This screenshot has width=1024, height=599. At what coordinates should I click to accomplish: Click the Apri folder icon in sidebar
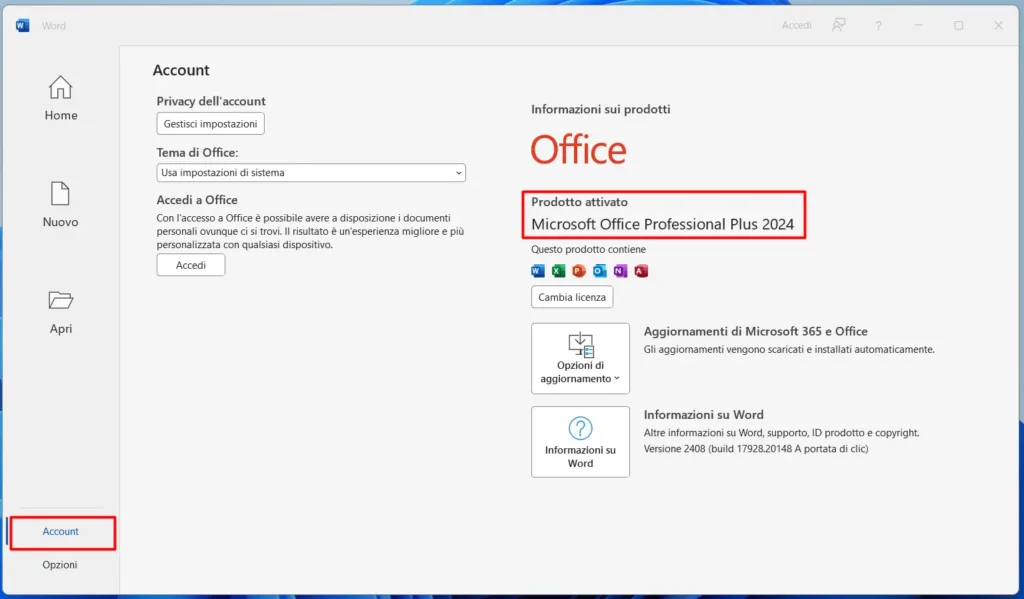(60, 302)
